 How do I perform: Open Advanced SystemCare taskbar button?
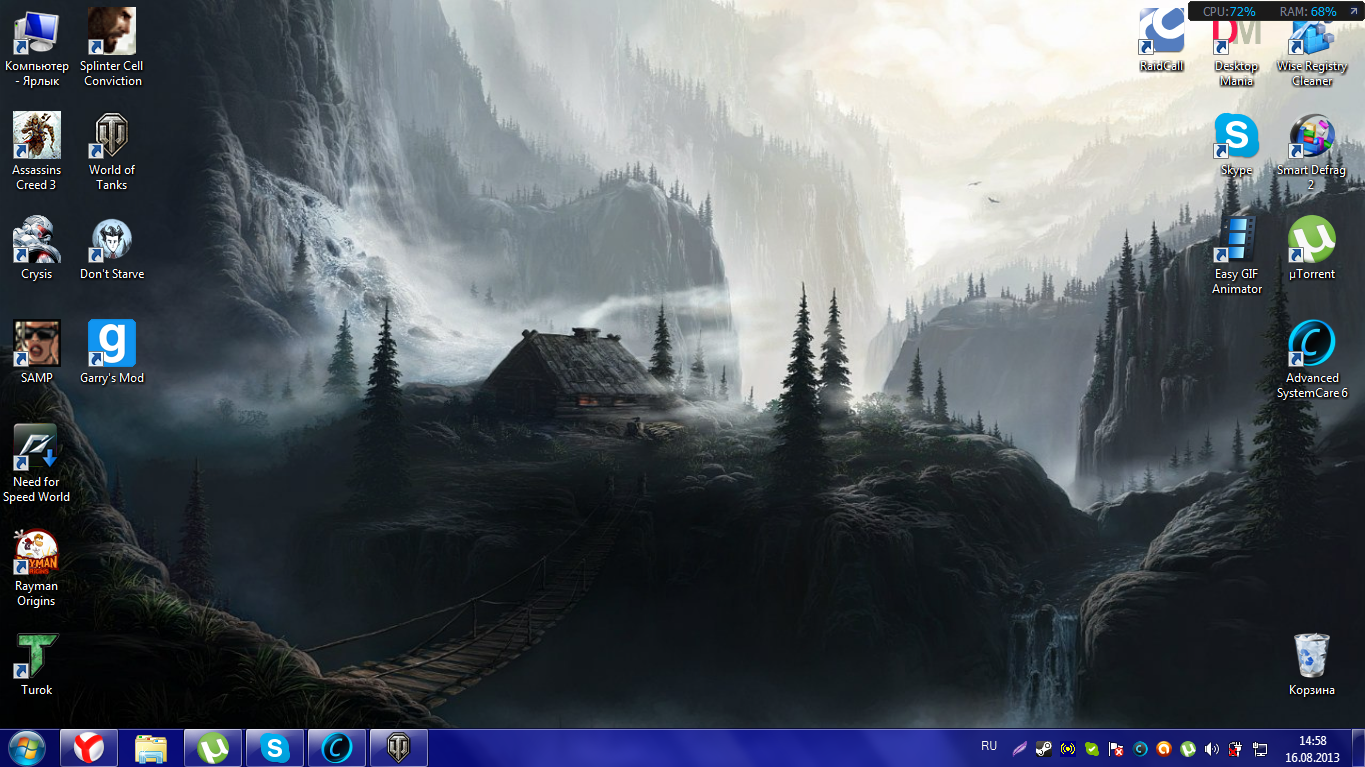[337, 748]
